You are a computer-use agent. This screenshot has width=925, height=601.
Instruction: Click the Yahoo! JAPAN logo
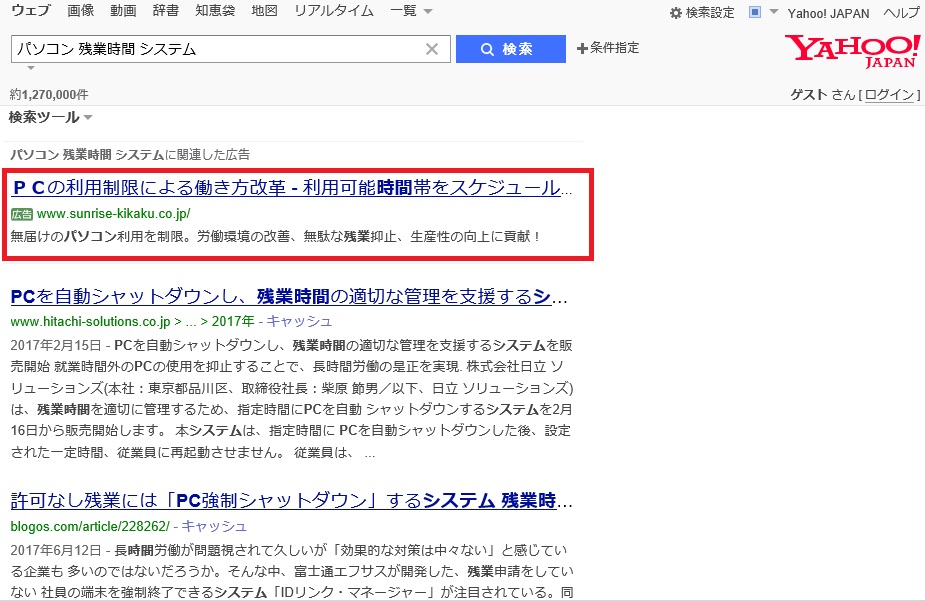pyautogui.click(x=852, y=50)
